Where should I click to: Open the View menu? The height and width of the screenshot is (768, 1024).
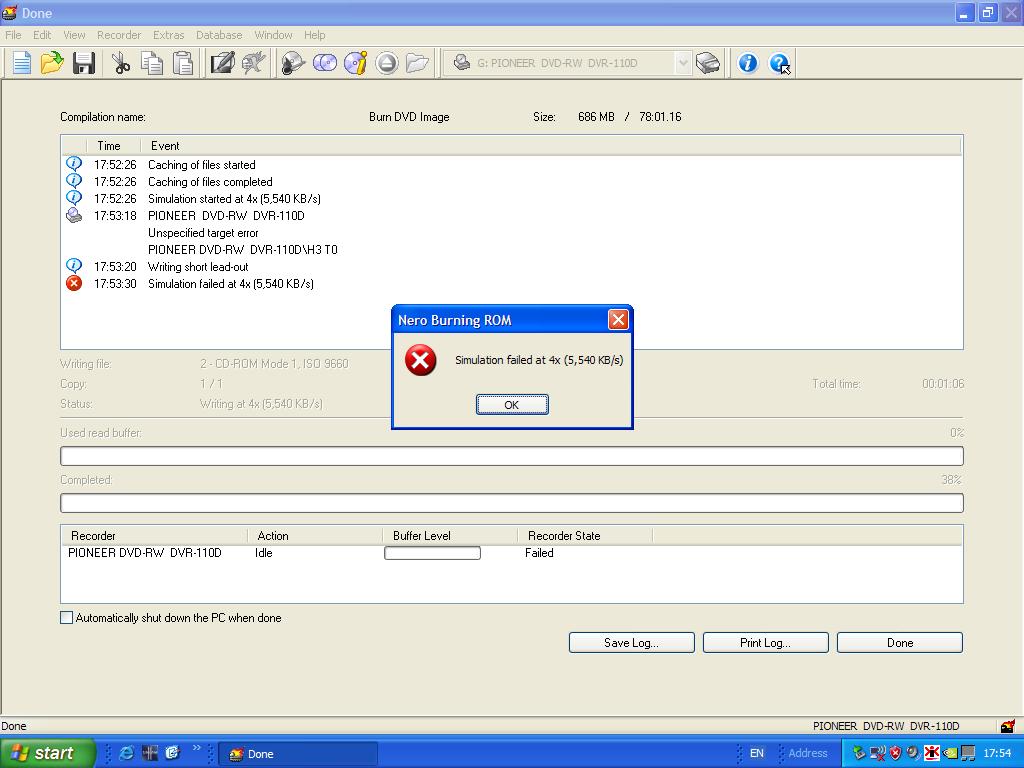pos(74,35)
